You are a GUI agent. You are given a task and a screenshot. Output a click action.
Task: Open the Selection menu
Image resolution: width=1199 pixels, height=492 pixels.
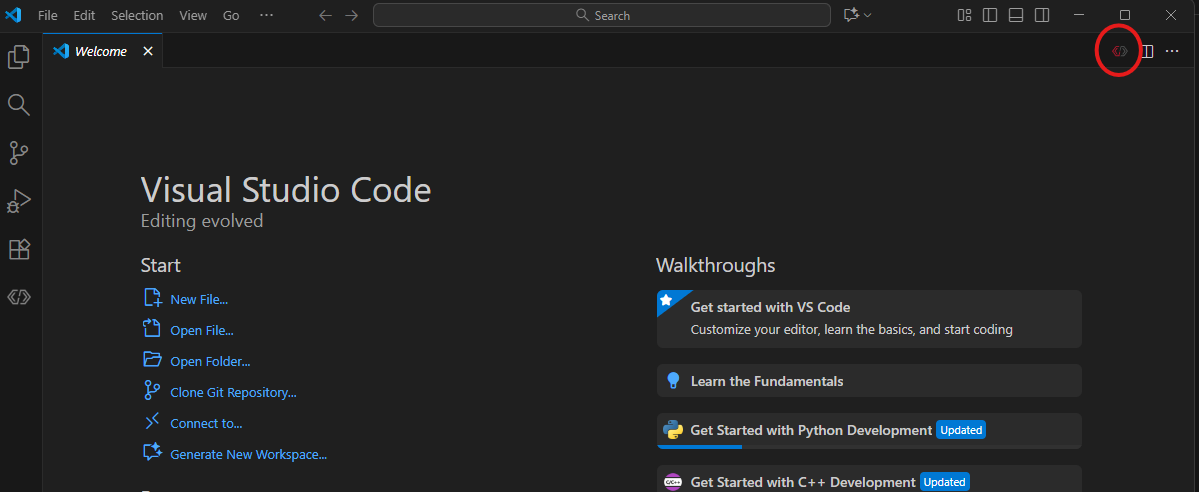tap(137, 15)
